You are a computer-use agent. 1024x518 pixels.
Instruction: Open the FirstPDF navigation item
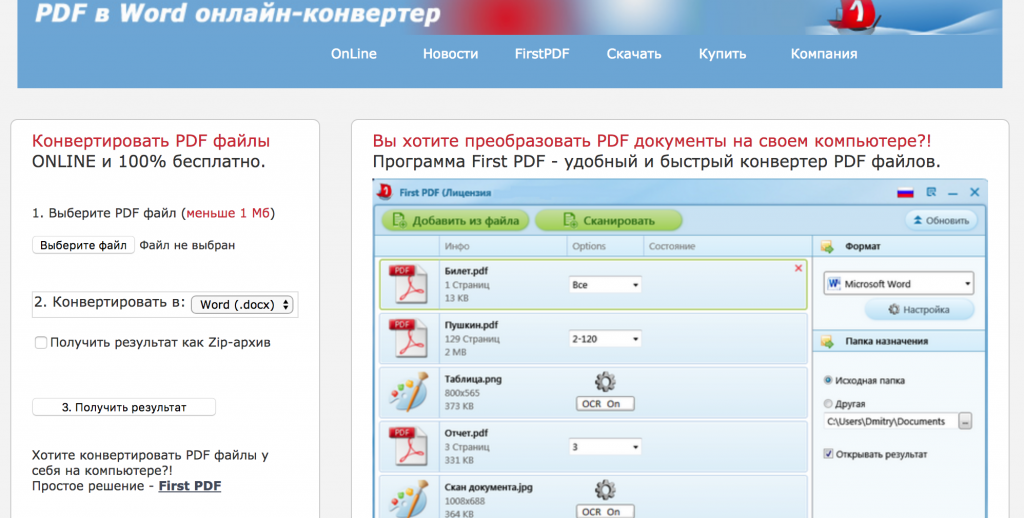point(542,54)
